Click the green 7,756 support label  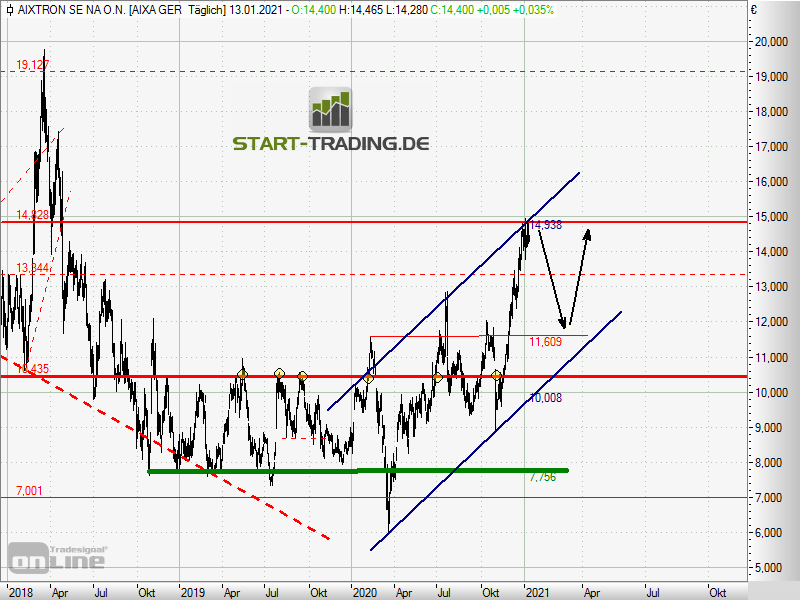(x=541, y=477)
